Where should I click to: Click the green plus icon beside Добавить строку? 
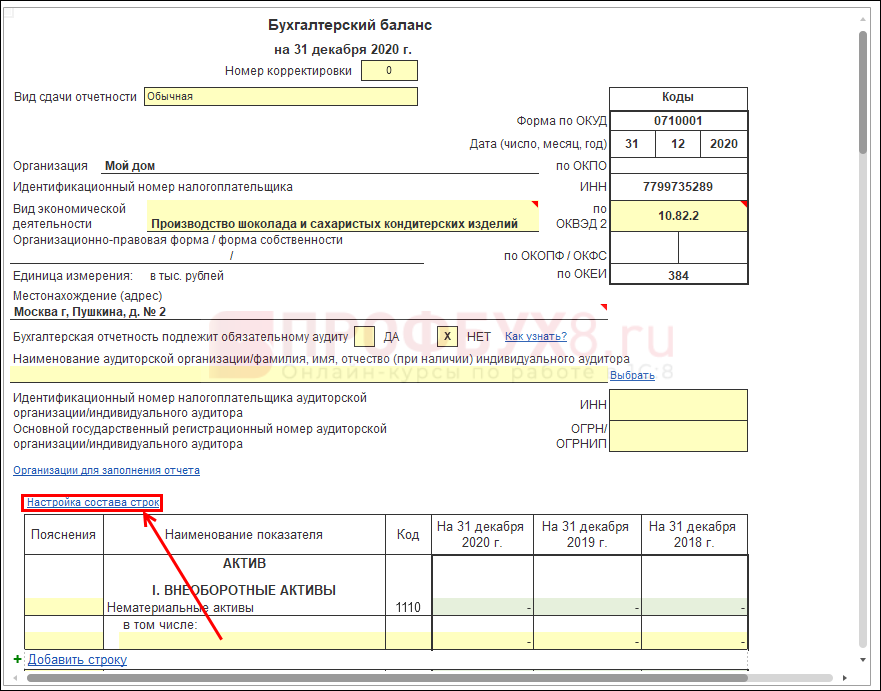(17, 659)
